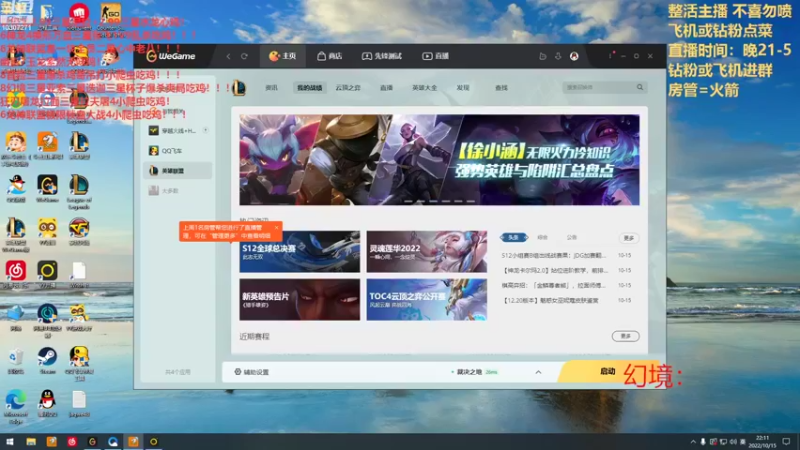Select 穿越火线 in the game sidebar
This screenshot has height=450, width=800.
coord(178,131)
